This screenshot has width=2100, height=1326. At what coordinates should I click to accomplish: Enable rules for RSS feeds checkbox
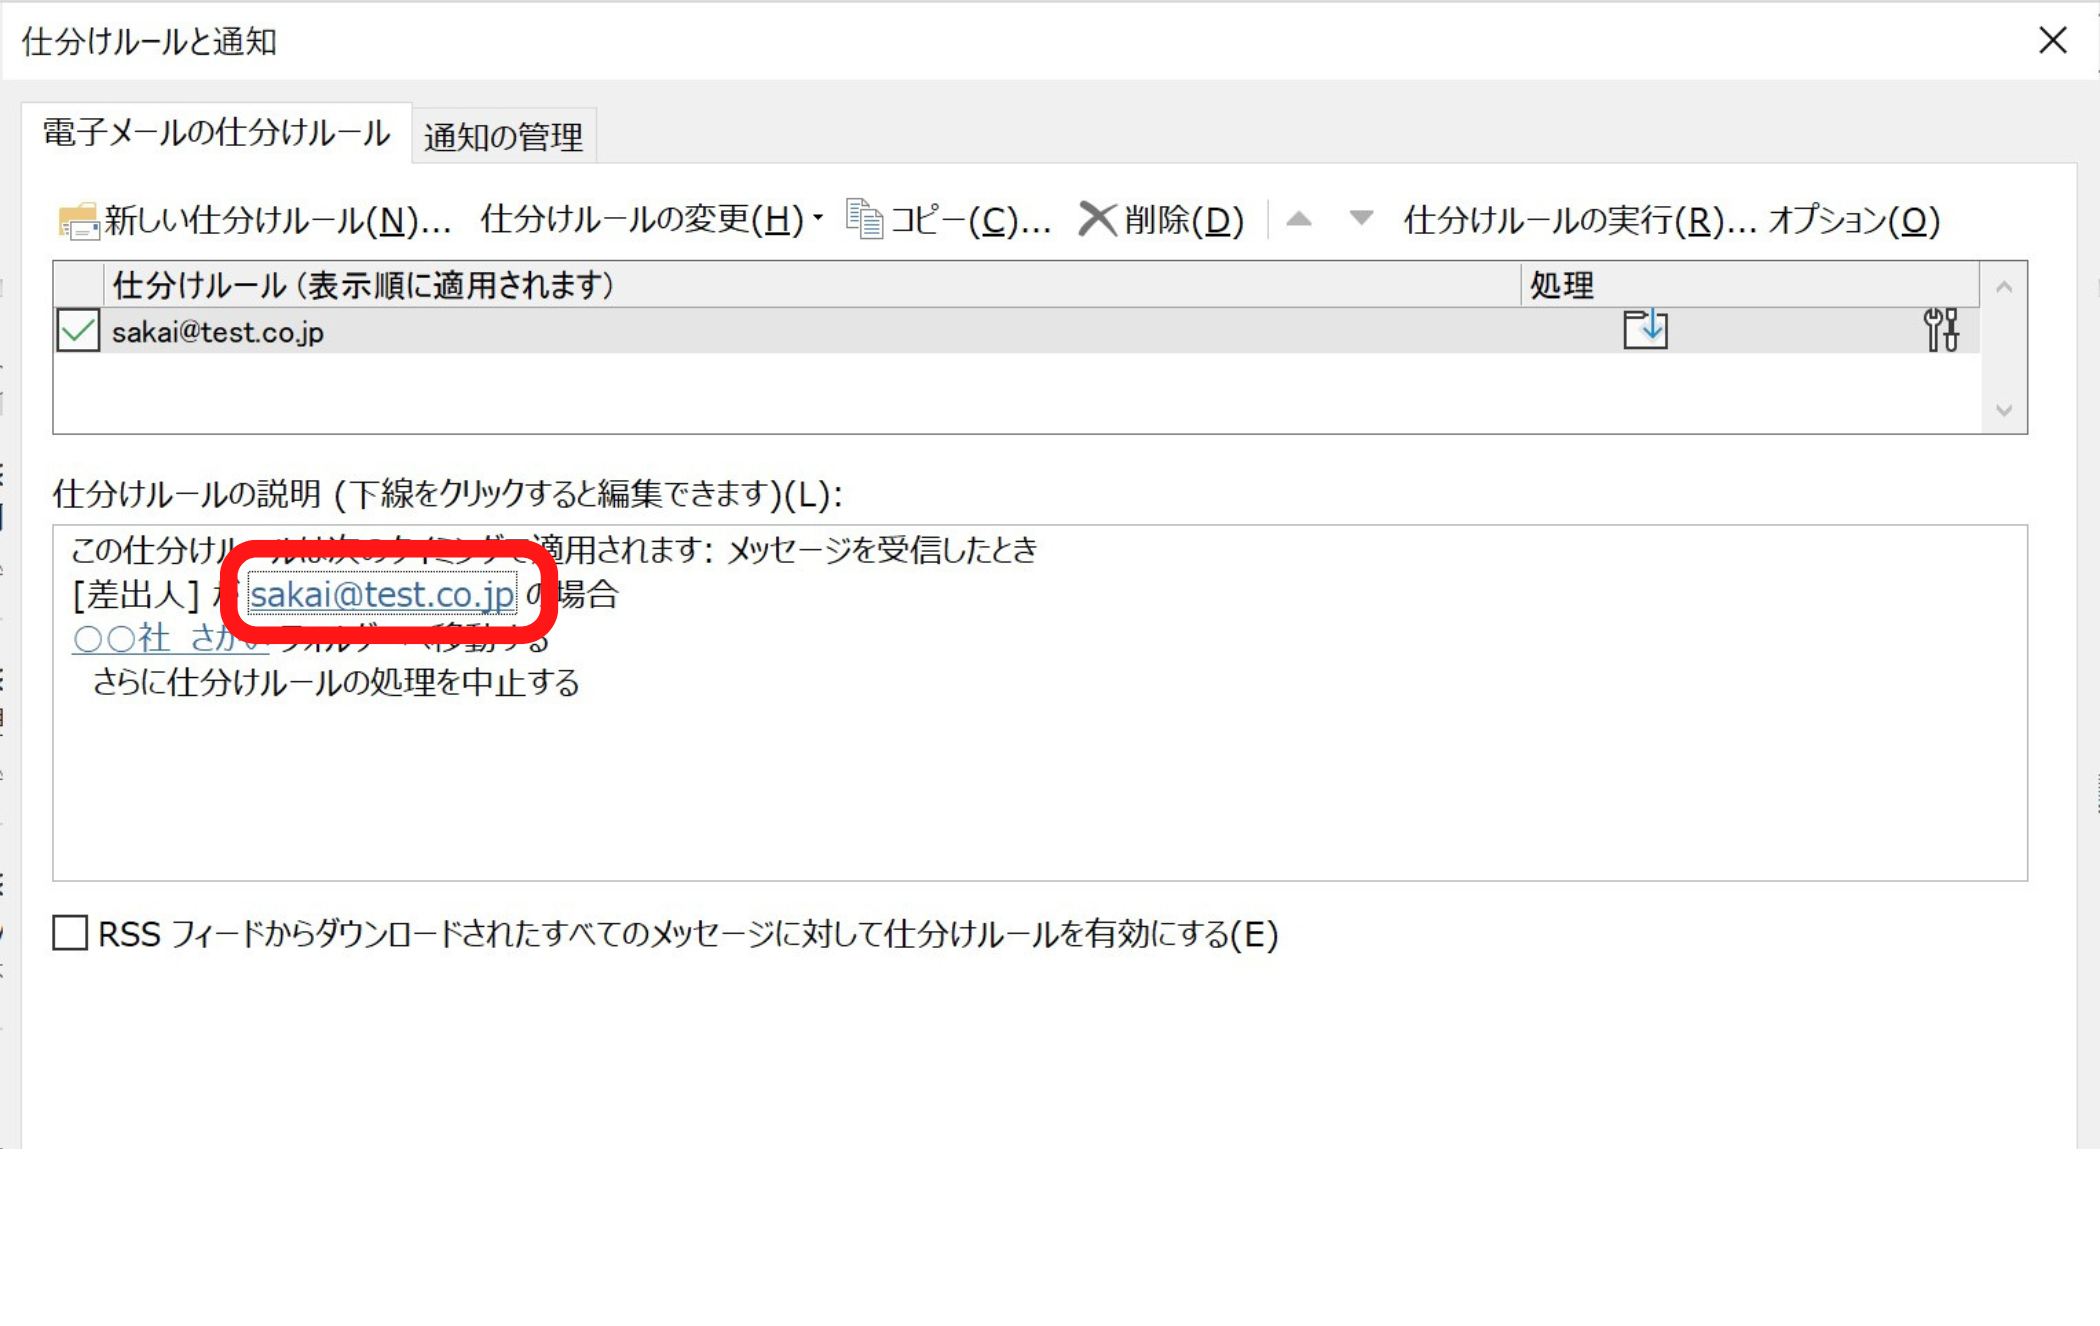tap(70, 933)
